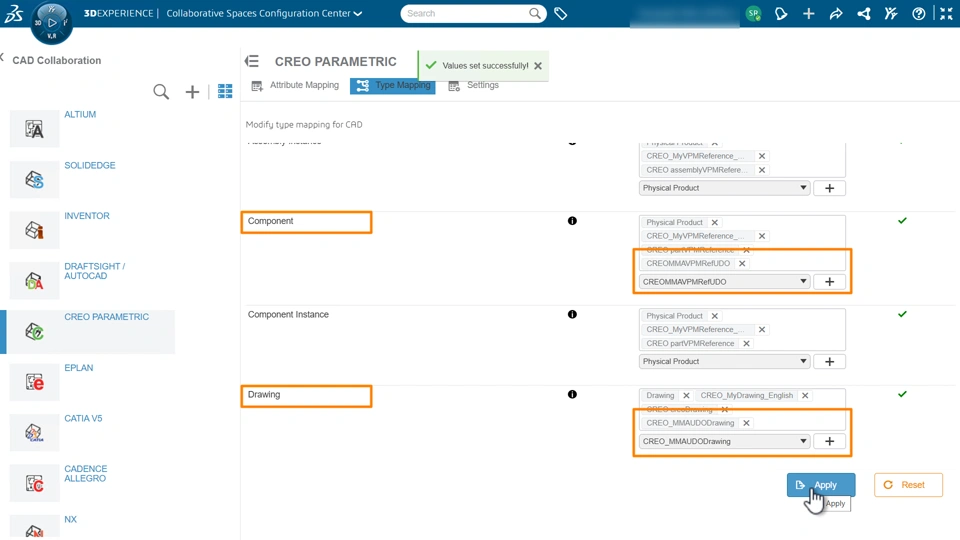
Task: Select the CATIA V5 connector icon
Action: pyautogui.click(x=34, y=433)
